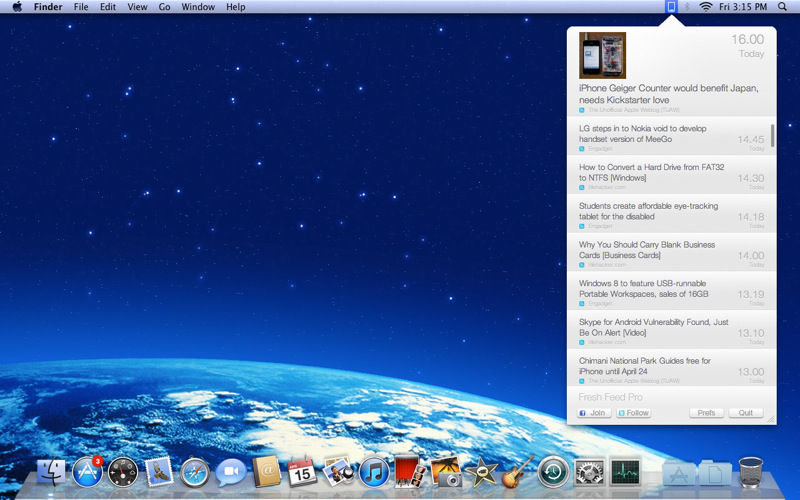800x500 pixels.
Task: Open the Window menu
Action: 198,7
